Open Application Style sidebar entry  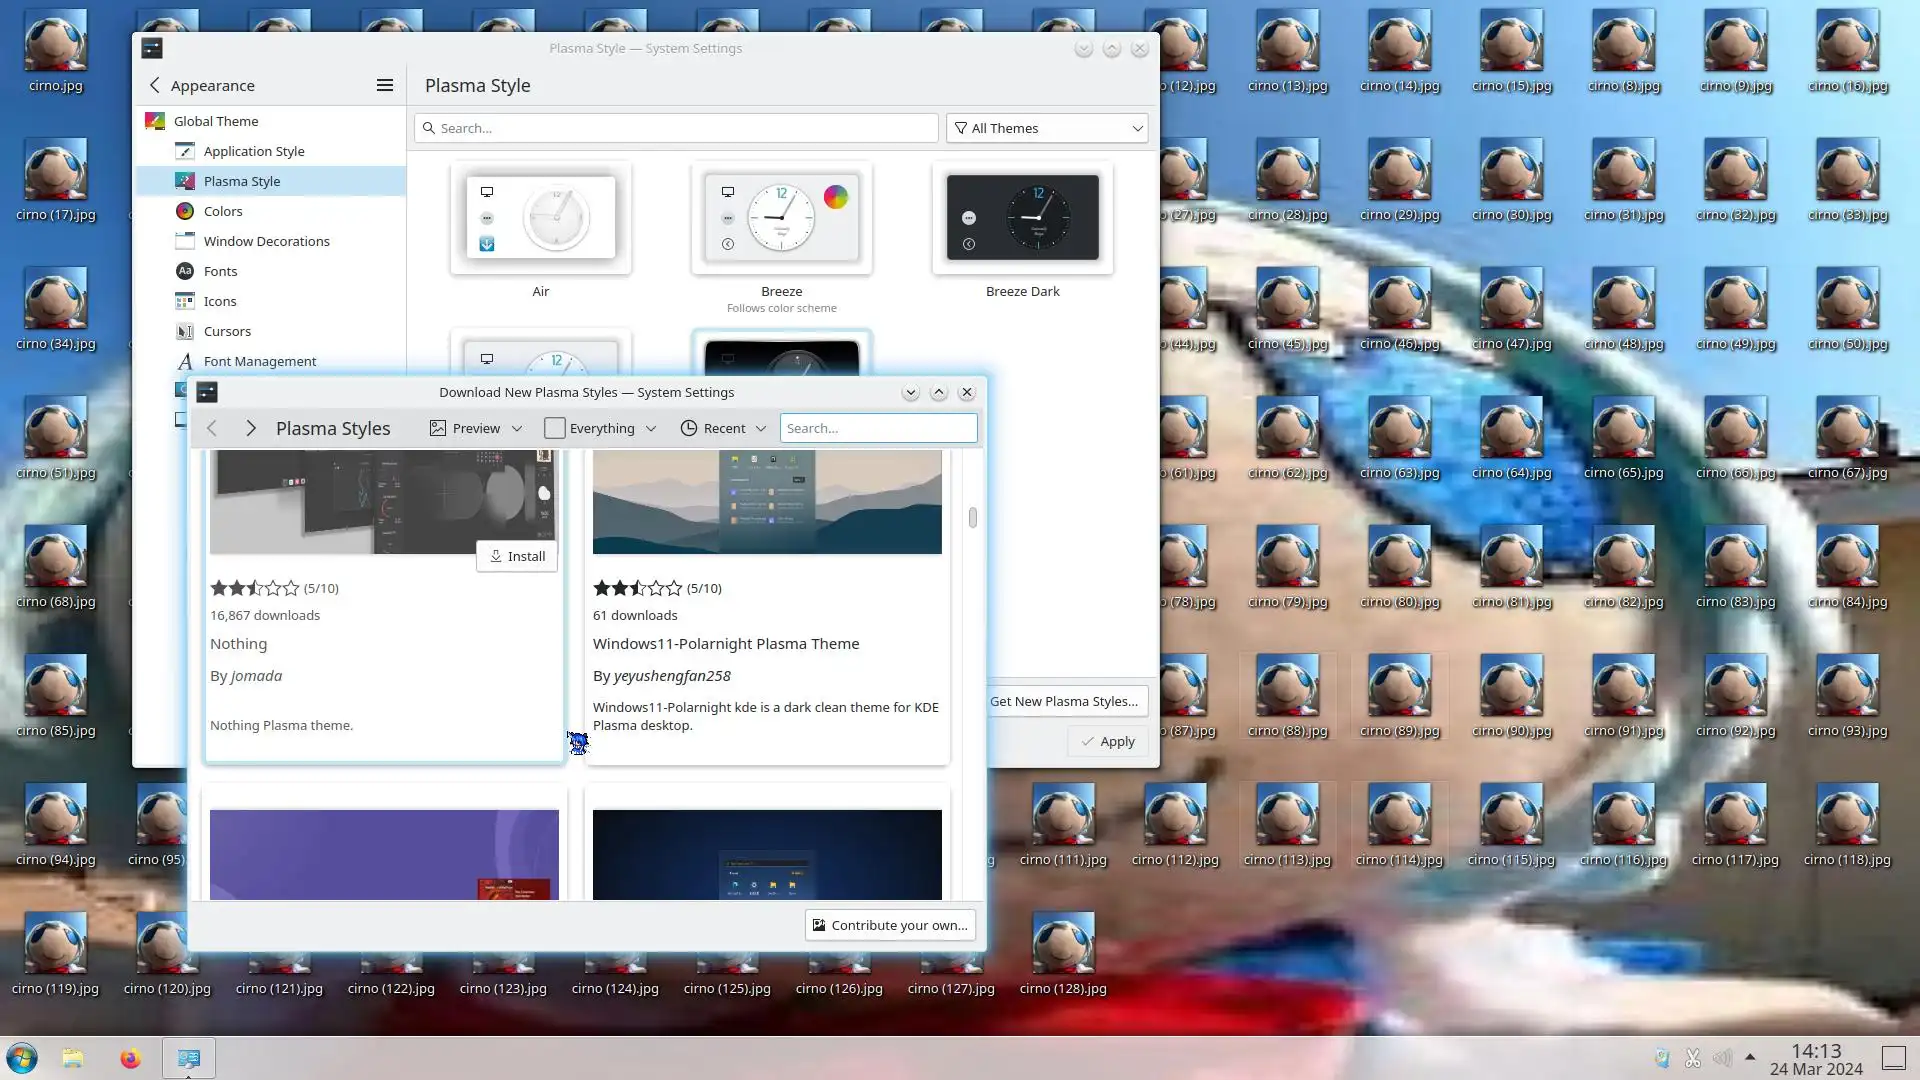pos(254,151)
